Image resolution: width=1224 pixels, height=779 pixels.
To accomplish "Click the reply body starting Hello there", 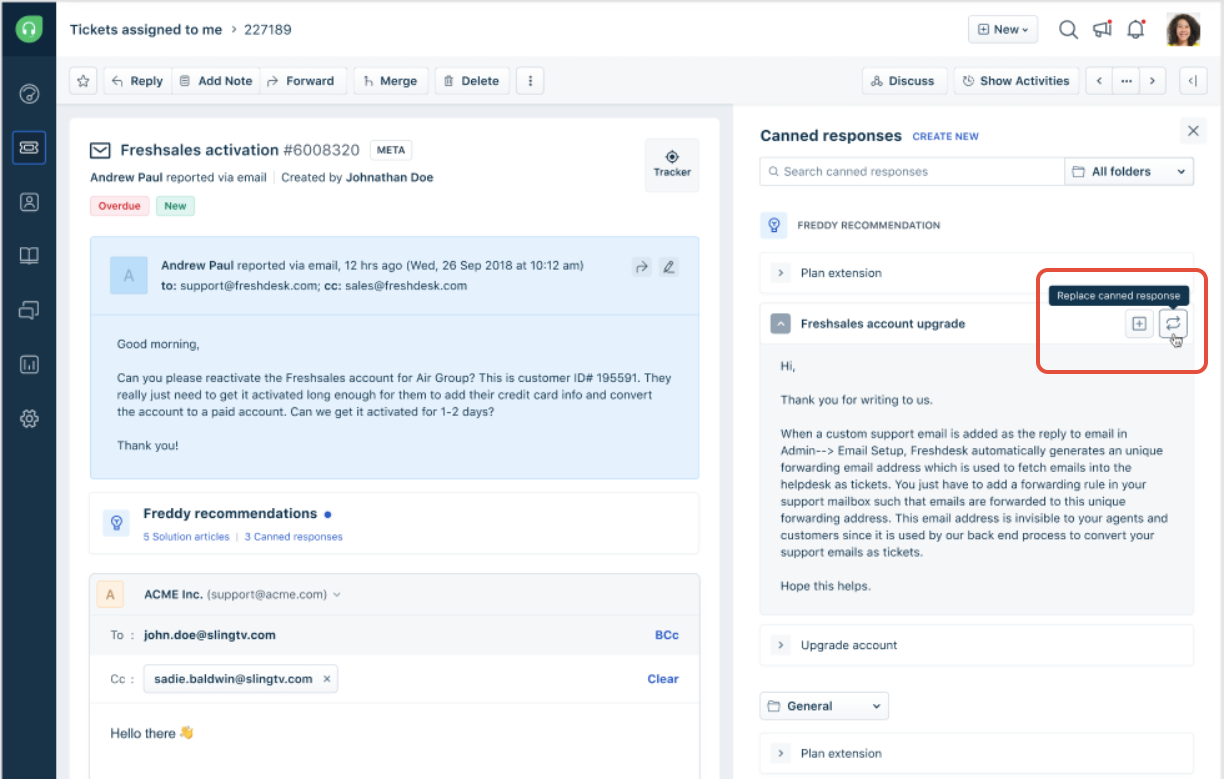I will 152,733.
